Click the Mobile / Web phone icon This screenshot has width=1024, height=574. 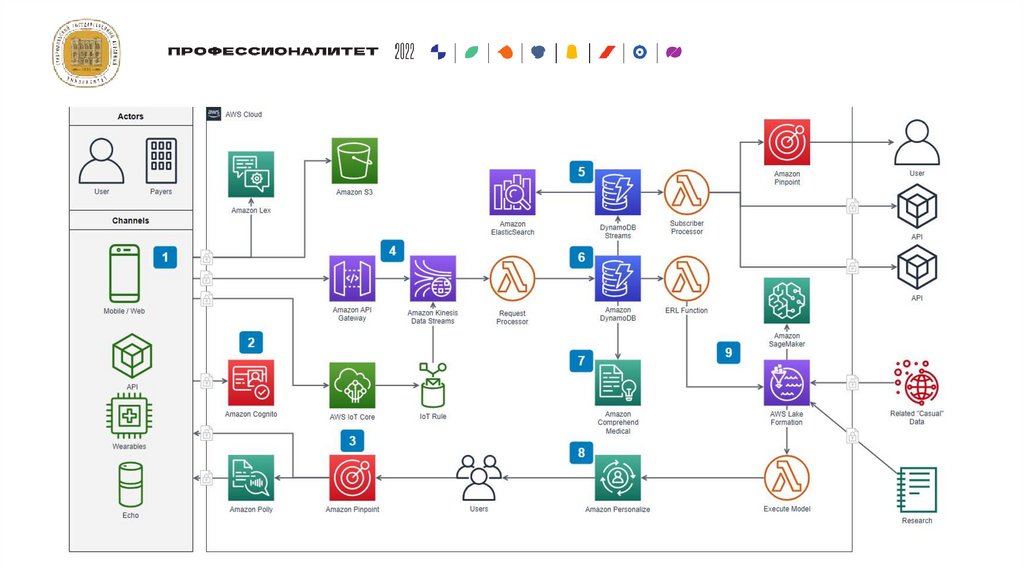coord(124,274)
